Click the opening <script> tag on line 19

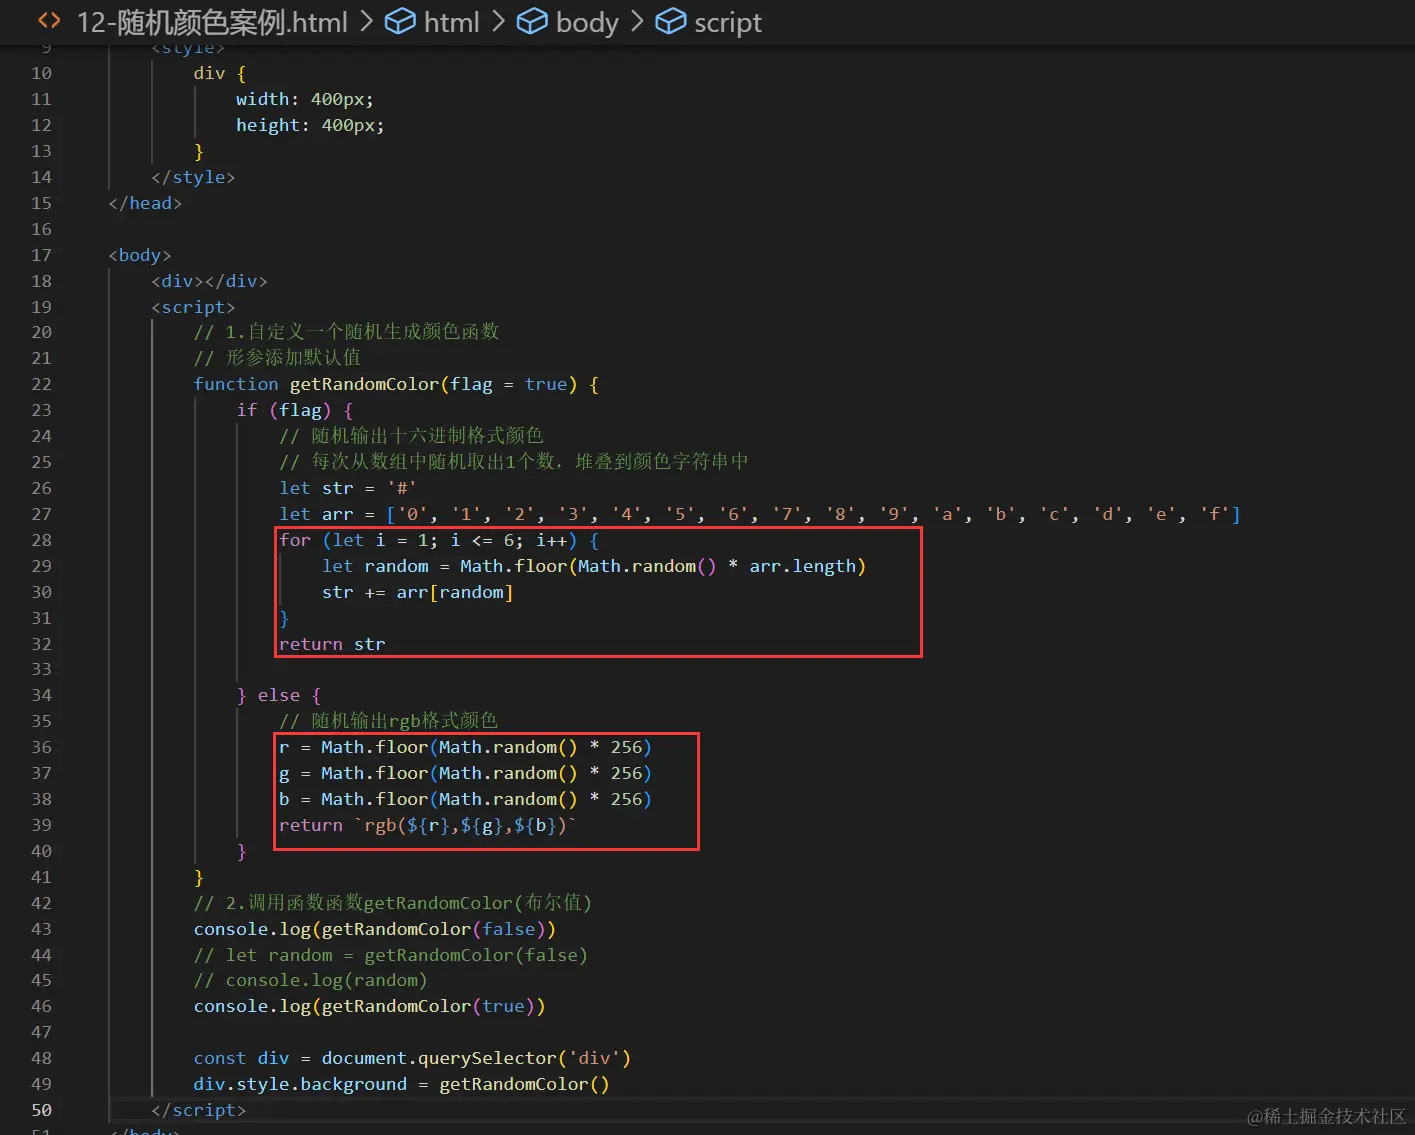tap(193, 307)
